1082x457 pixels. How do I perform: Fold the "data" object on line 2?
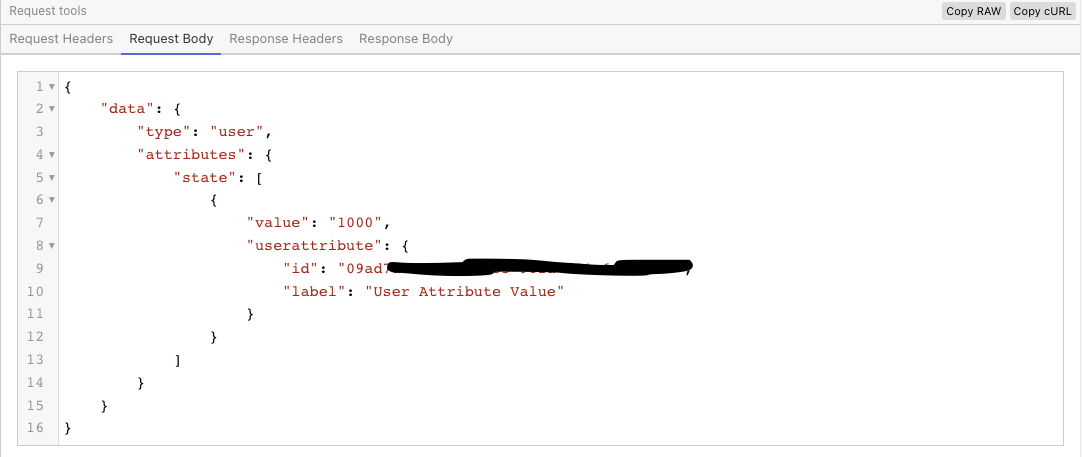[x=51, y=109]
